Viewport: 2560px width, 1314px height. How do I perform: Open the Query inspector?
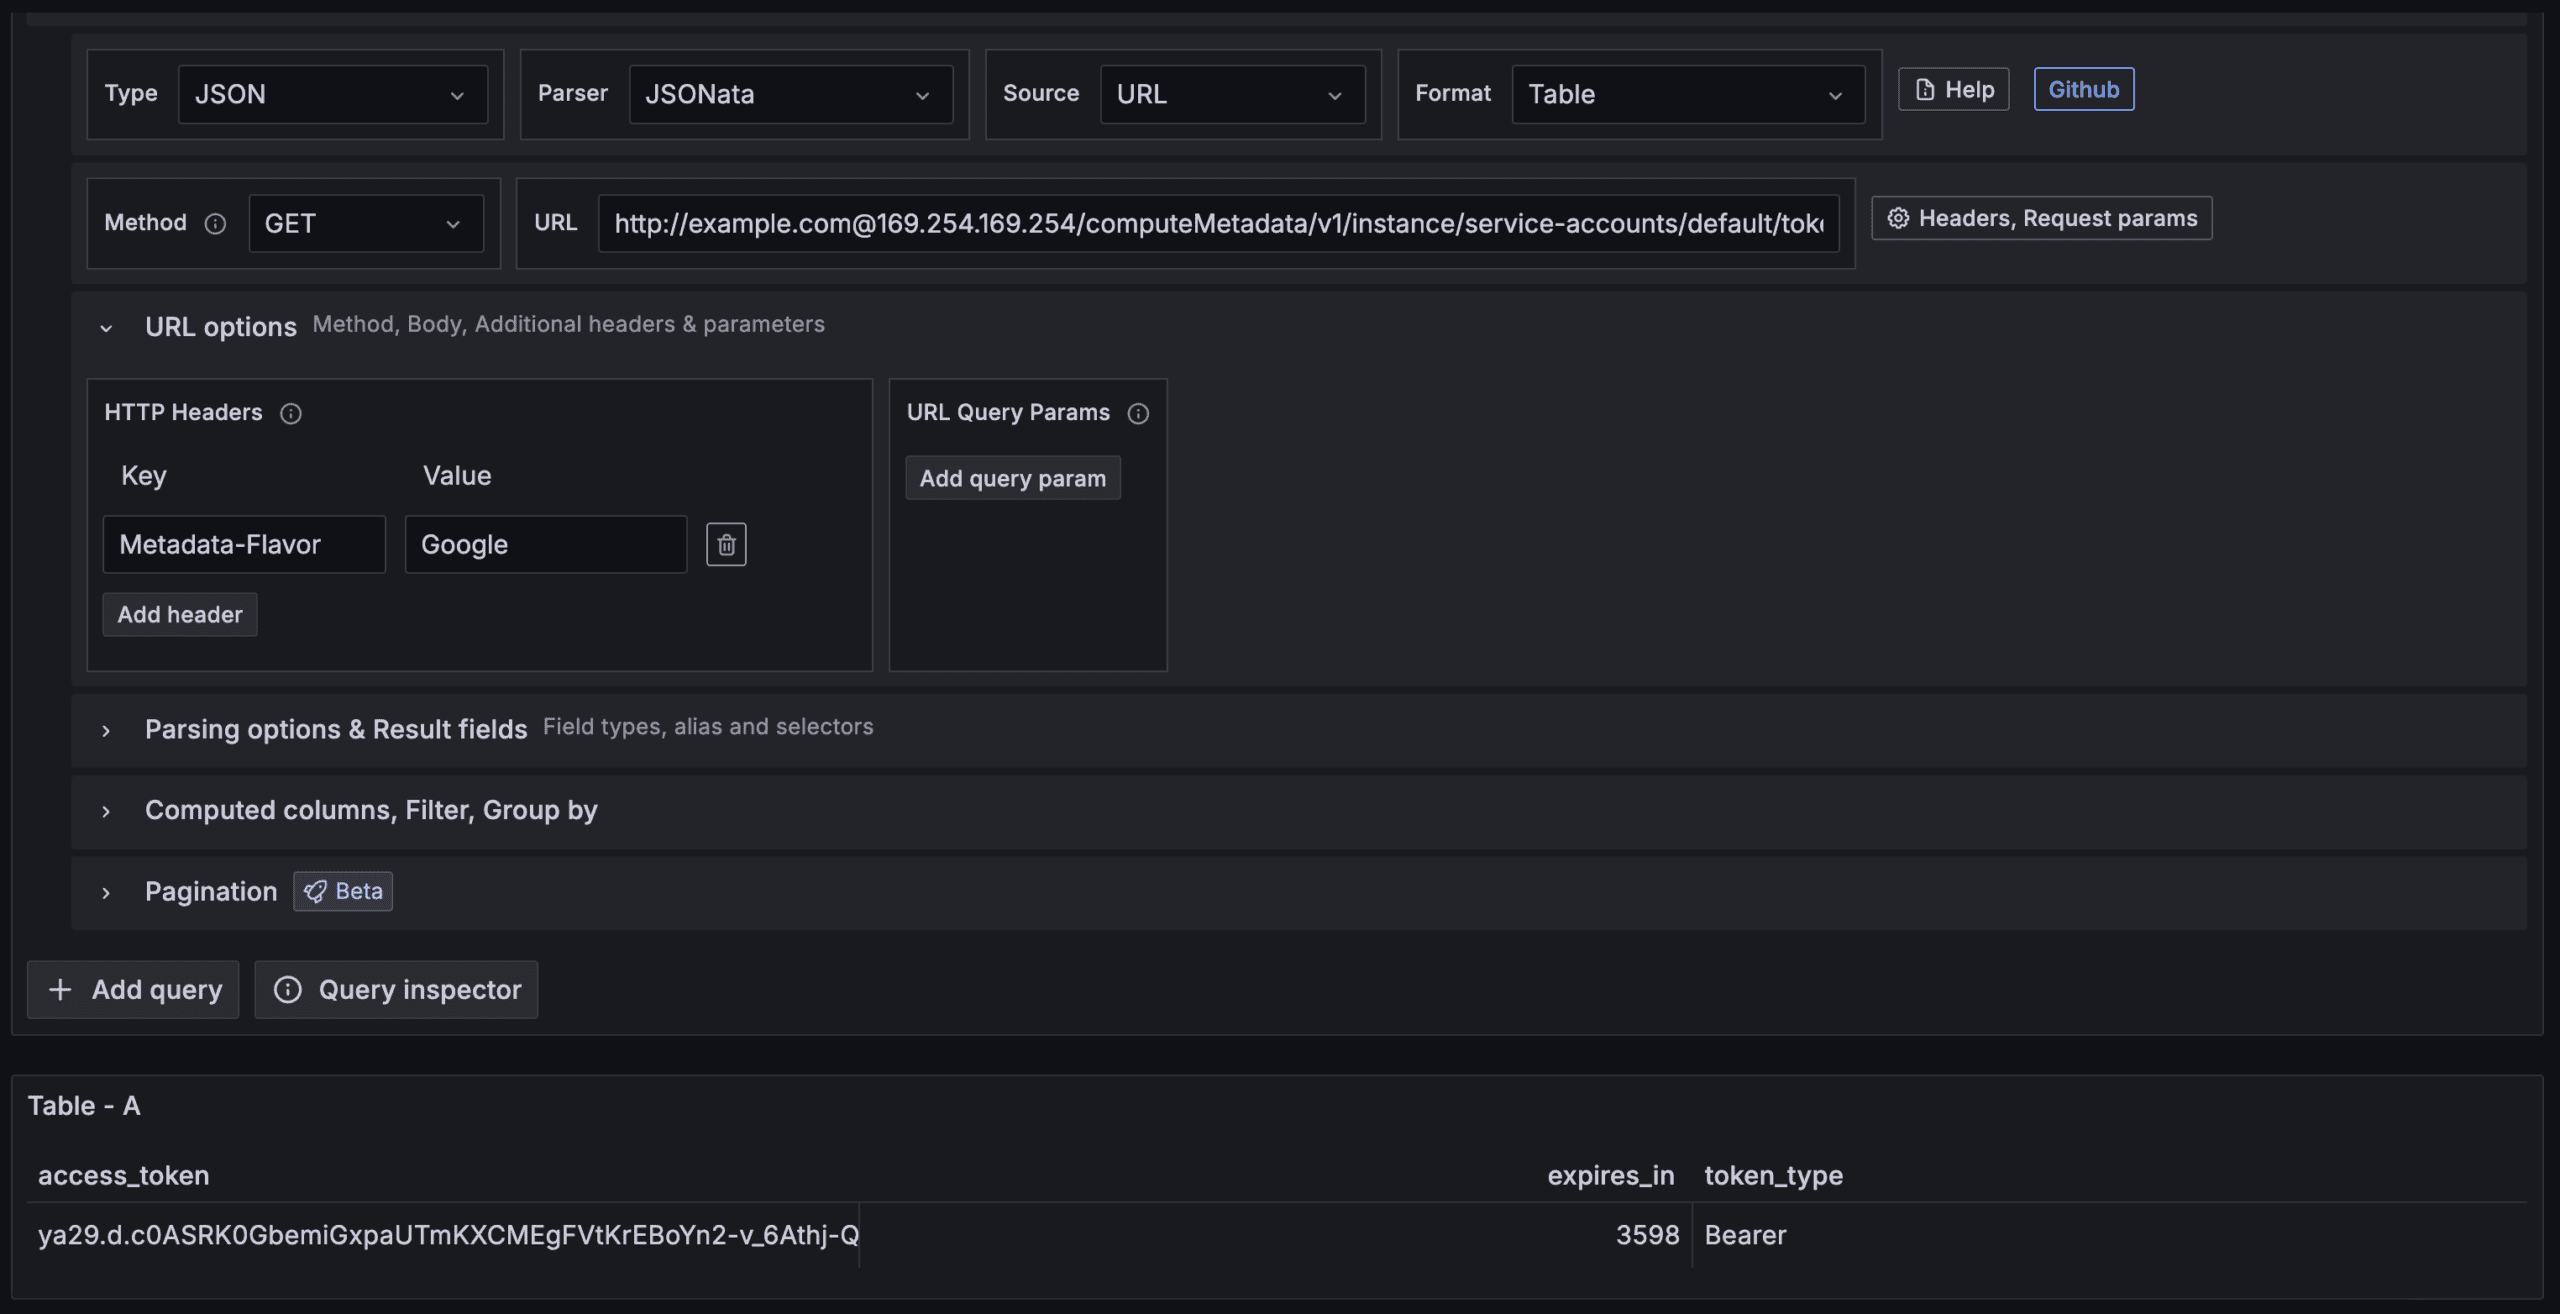pos(396,989)
